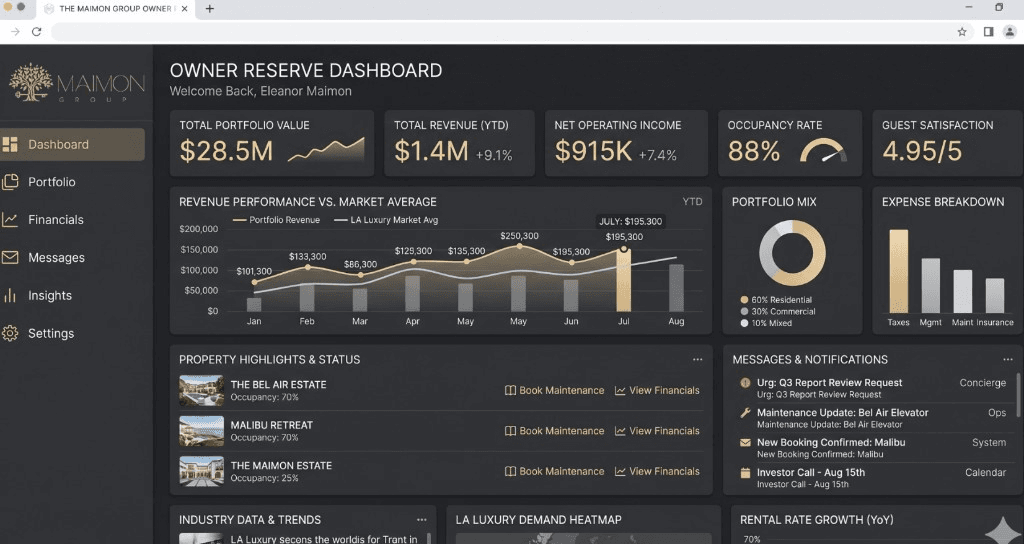Viewport: 1024px width, 544px height.
Task: Restore the browser window
Action: [999, 7]
